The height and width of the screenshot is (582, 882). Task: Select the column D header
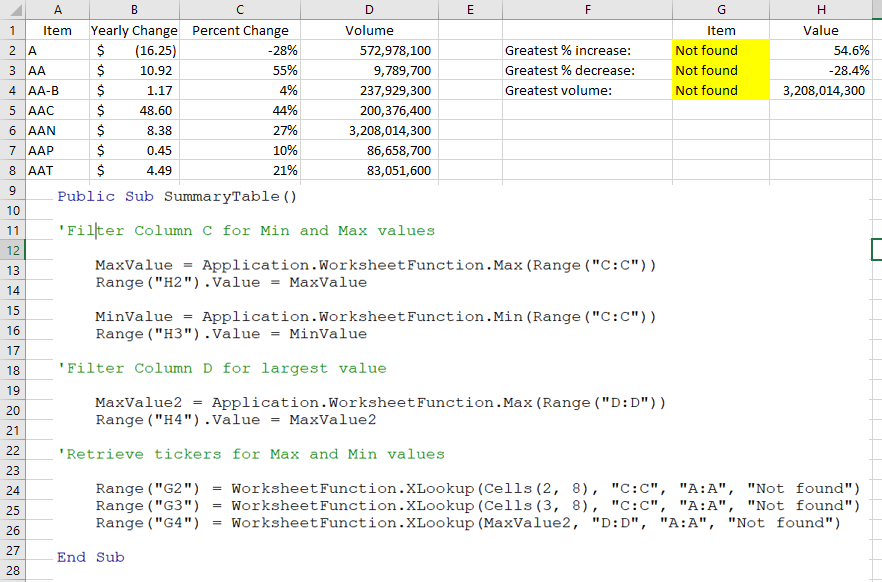pos(369,9)
